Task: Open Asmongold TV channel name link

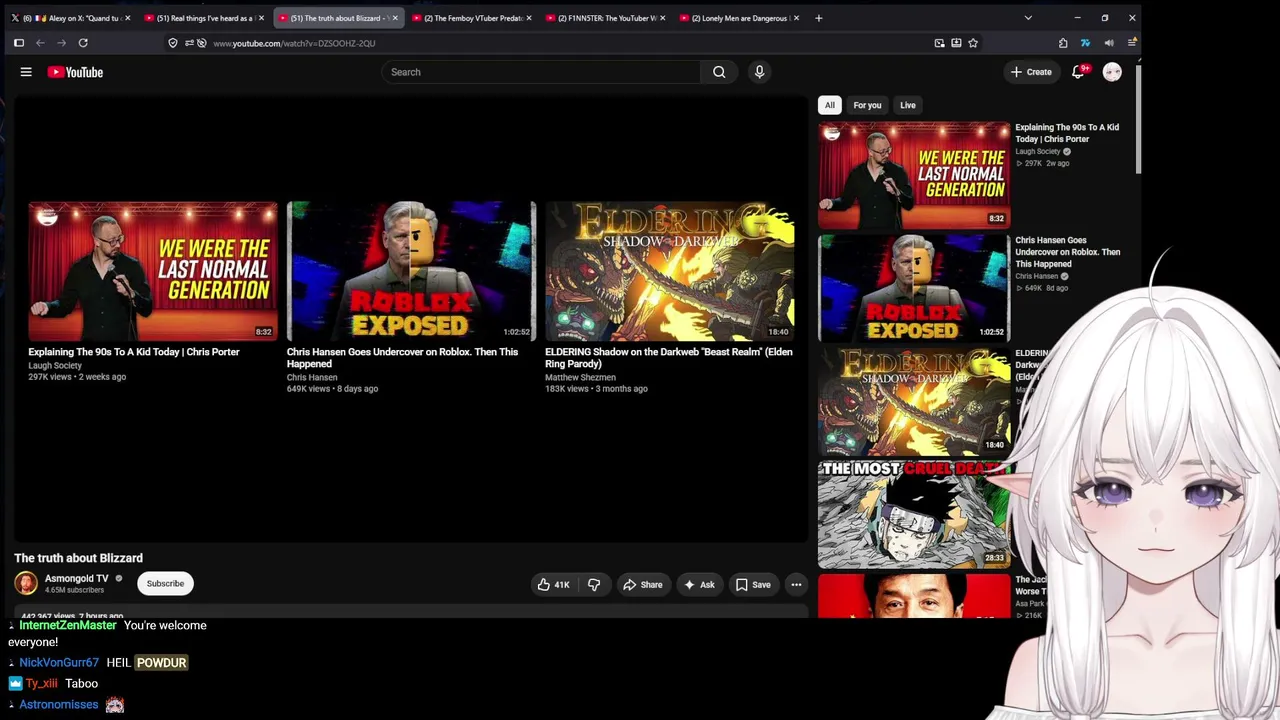Action: coord(76,578)
